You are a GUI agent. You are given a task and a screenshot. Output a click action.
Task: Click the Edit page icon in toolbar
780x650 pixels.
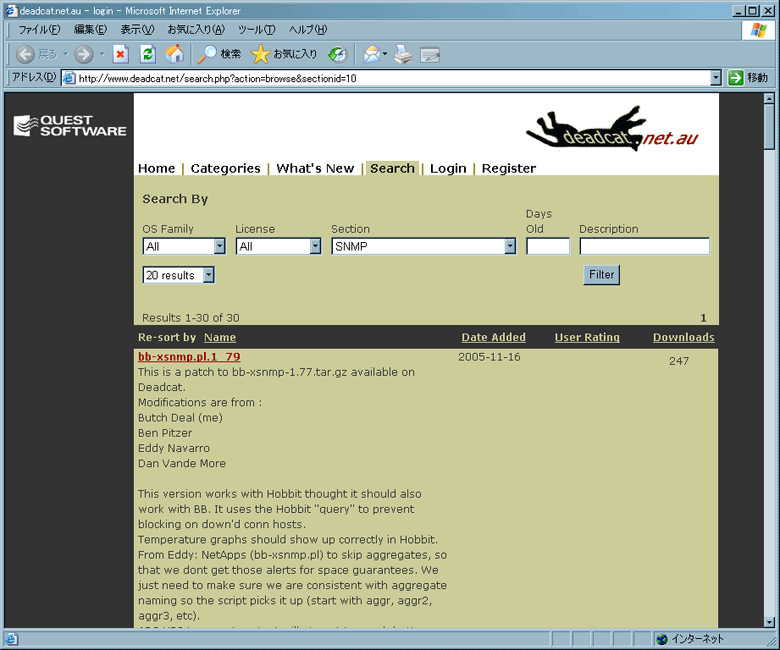pos(430,54)
